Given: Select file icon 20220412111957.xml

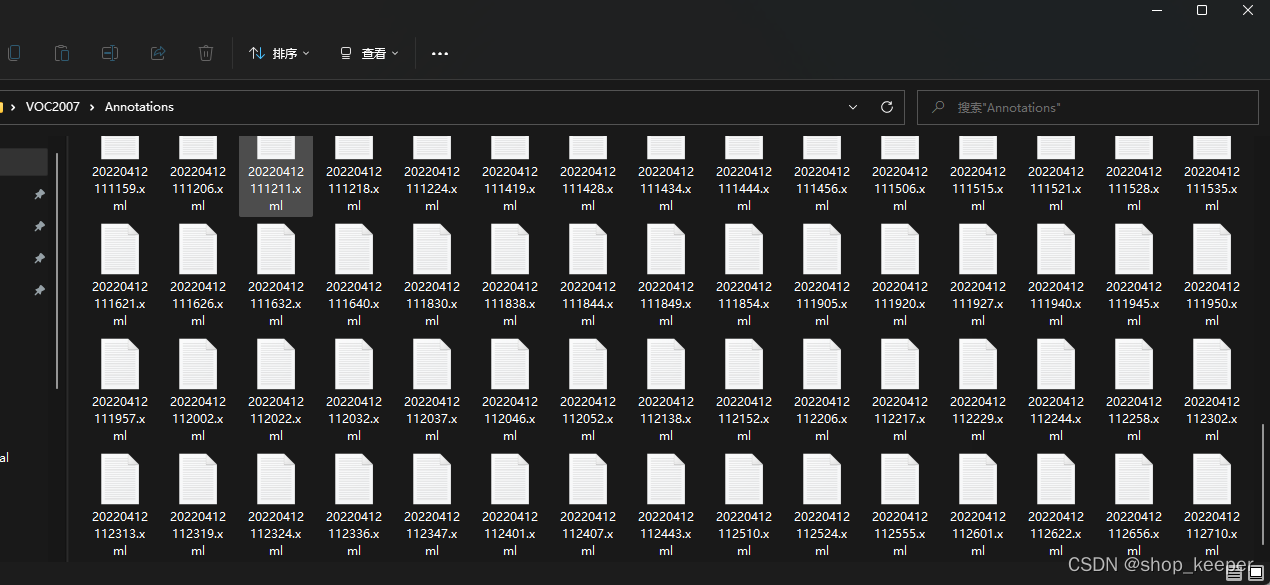Looking at the screenshot, I should click(120, 364).
